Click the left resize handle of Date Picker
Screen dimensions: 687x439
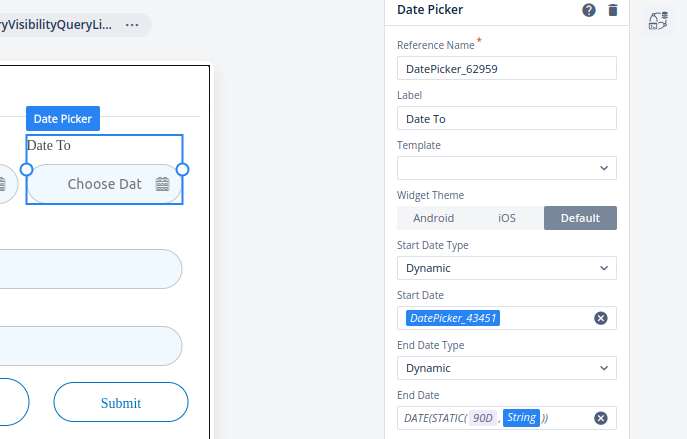(x=27, y=169)
